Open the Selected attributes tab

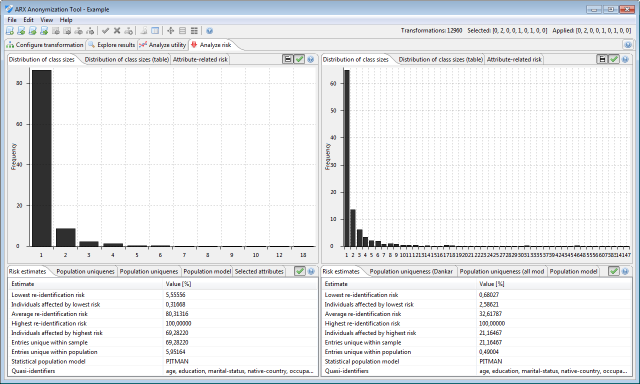pos(259,271)
